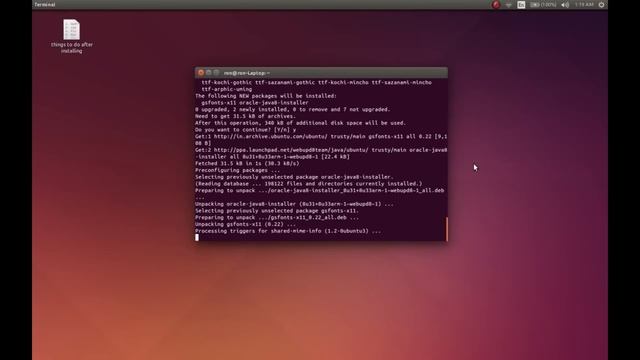The image size is (640, 360).
Task: Close the terminal window
Action: [201, 73]
